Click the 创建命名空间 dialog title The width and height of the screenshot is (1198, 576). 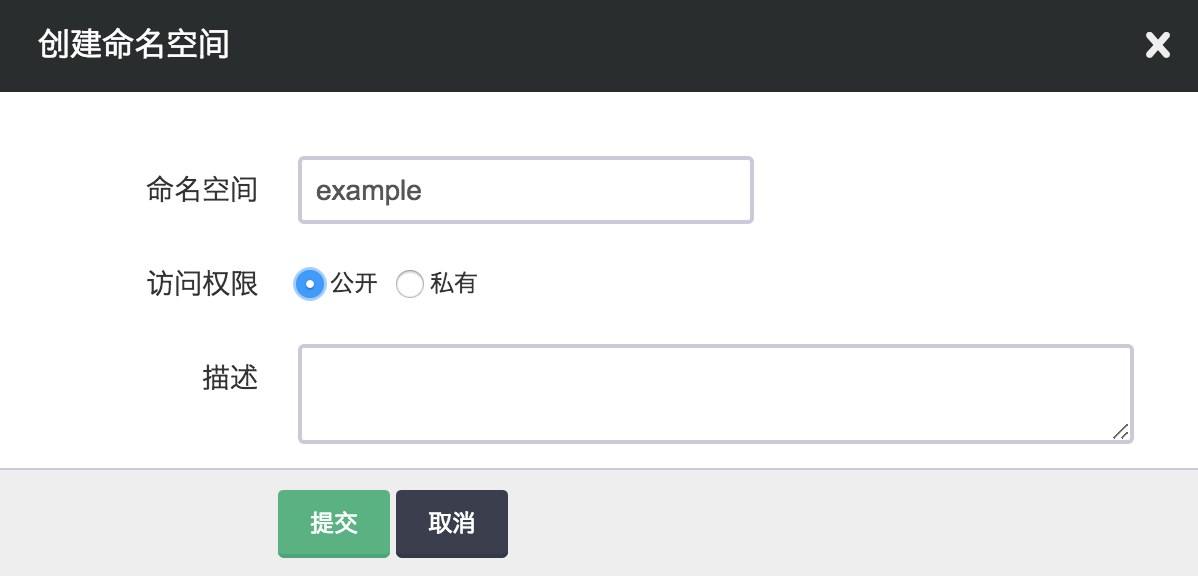coord(134,45)
